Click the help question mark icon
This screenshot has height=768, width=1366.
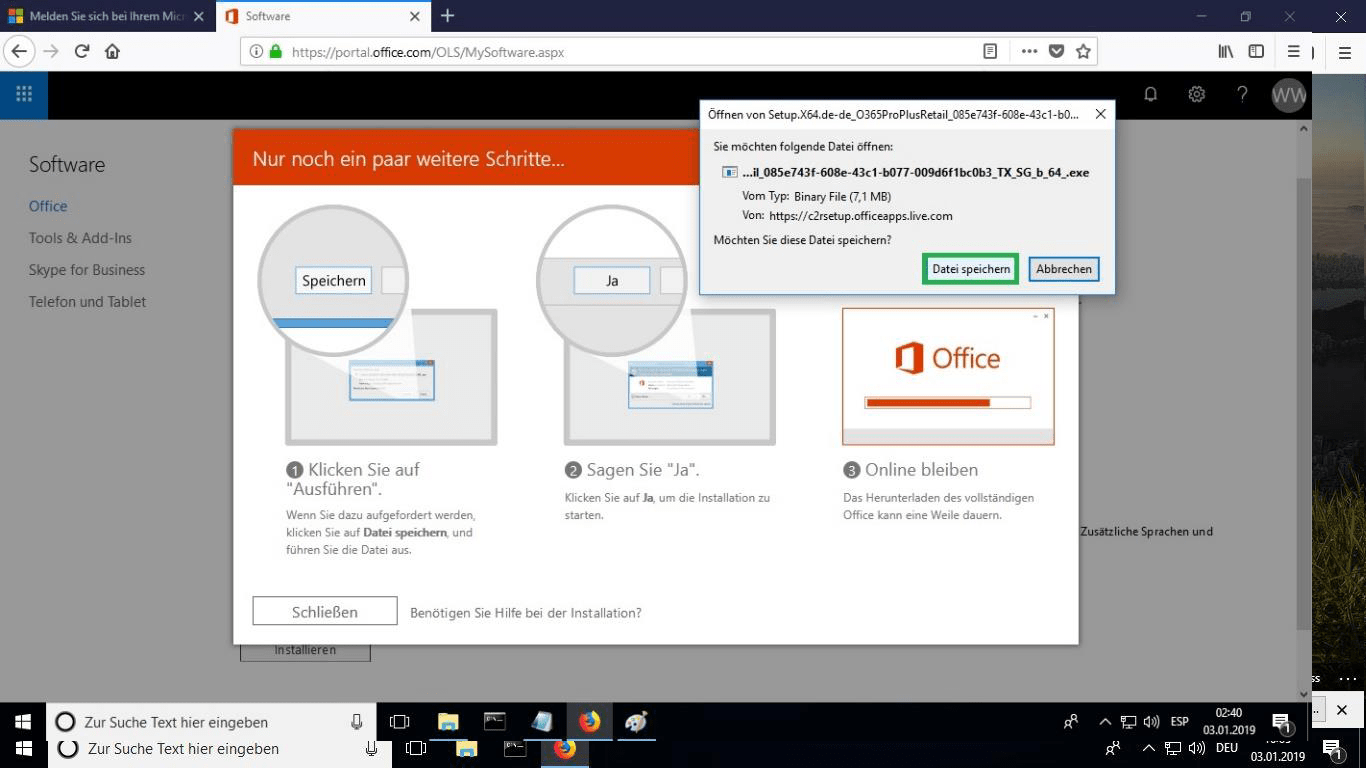1242,94
